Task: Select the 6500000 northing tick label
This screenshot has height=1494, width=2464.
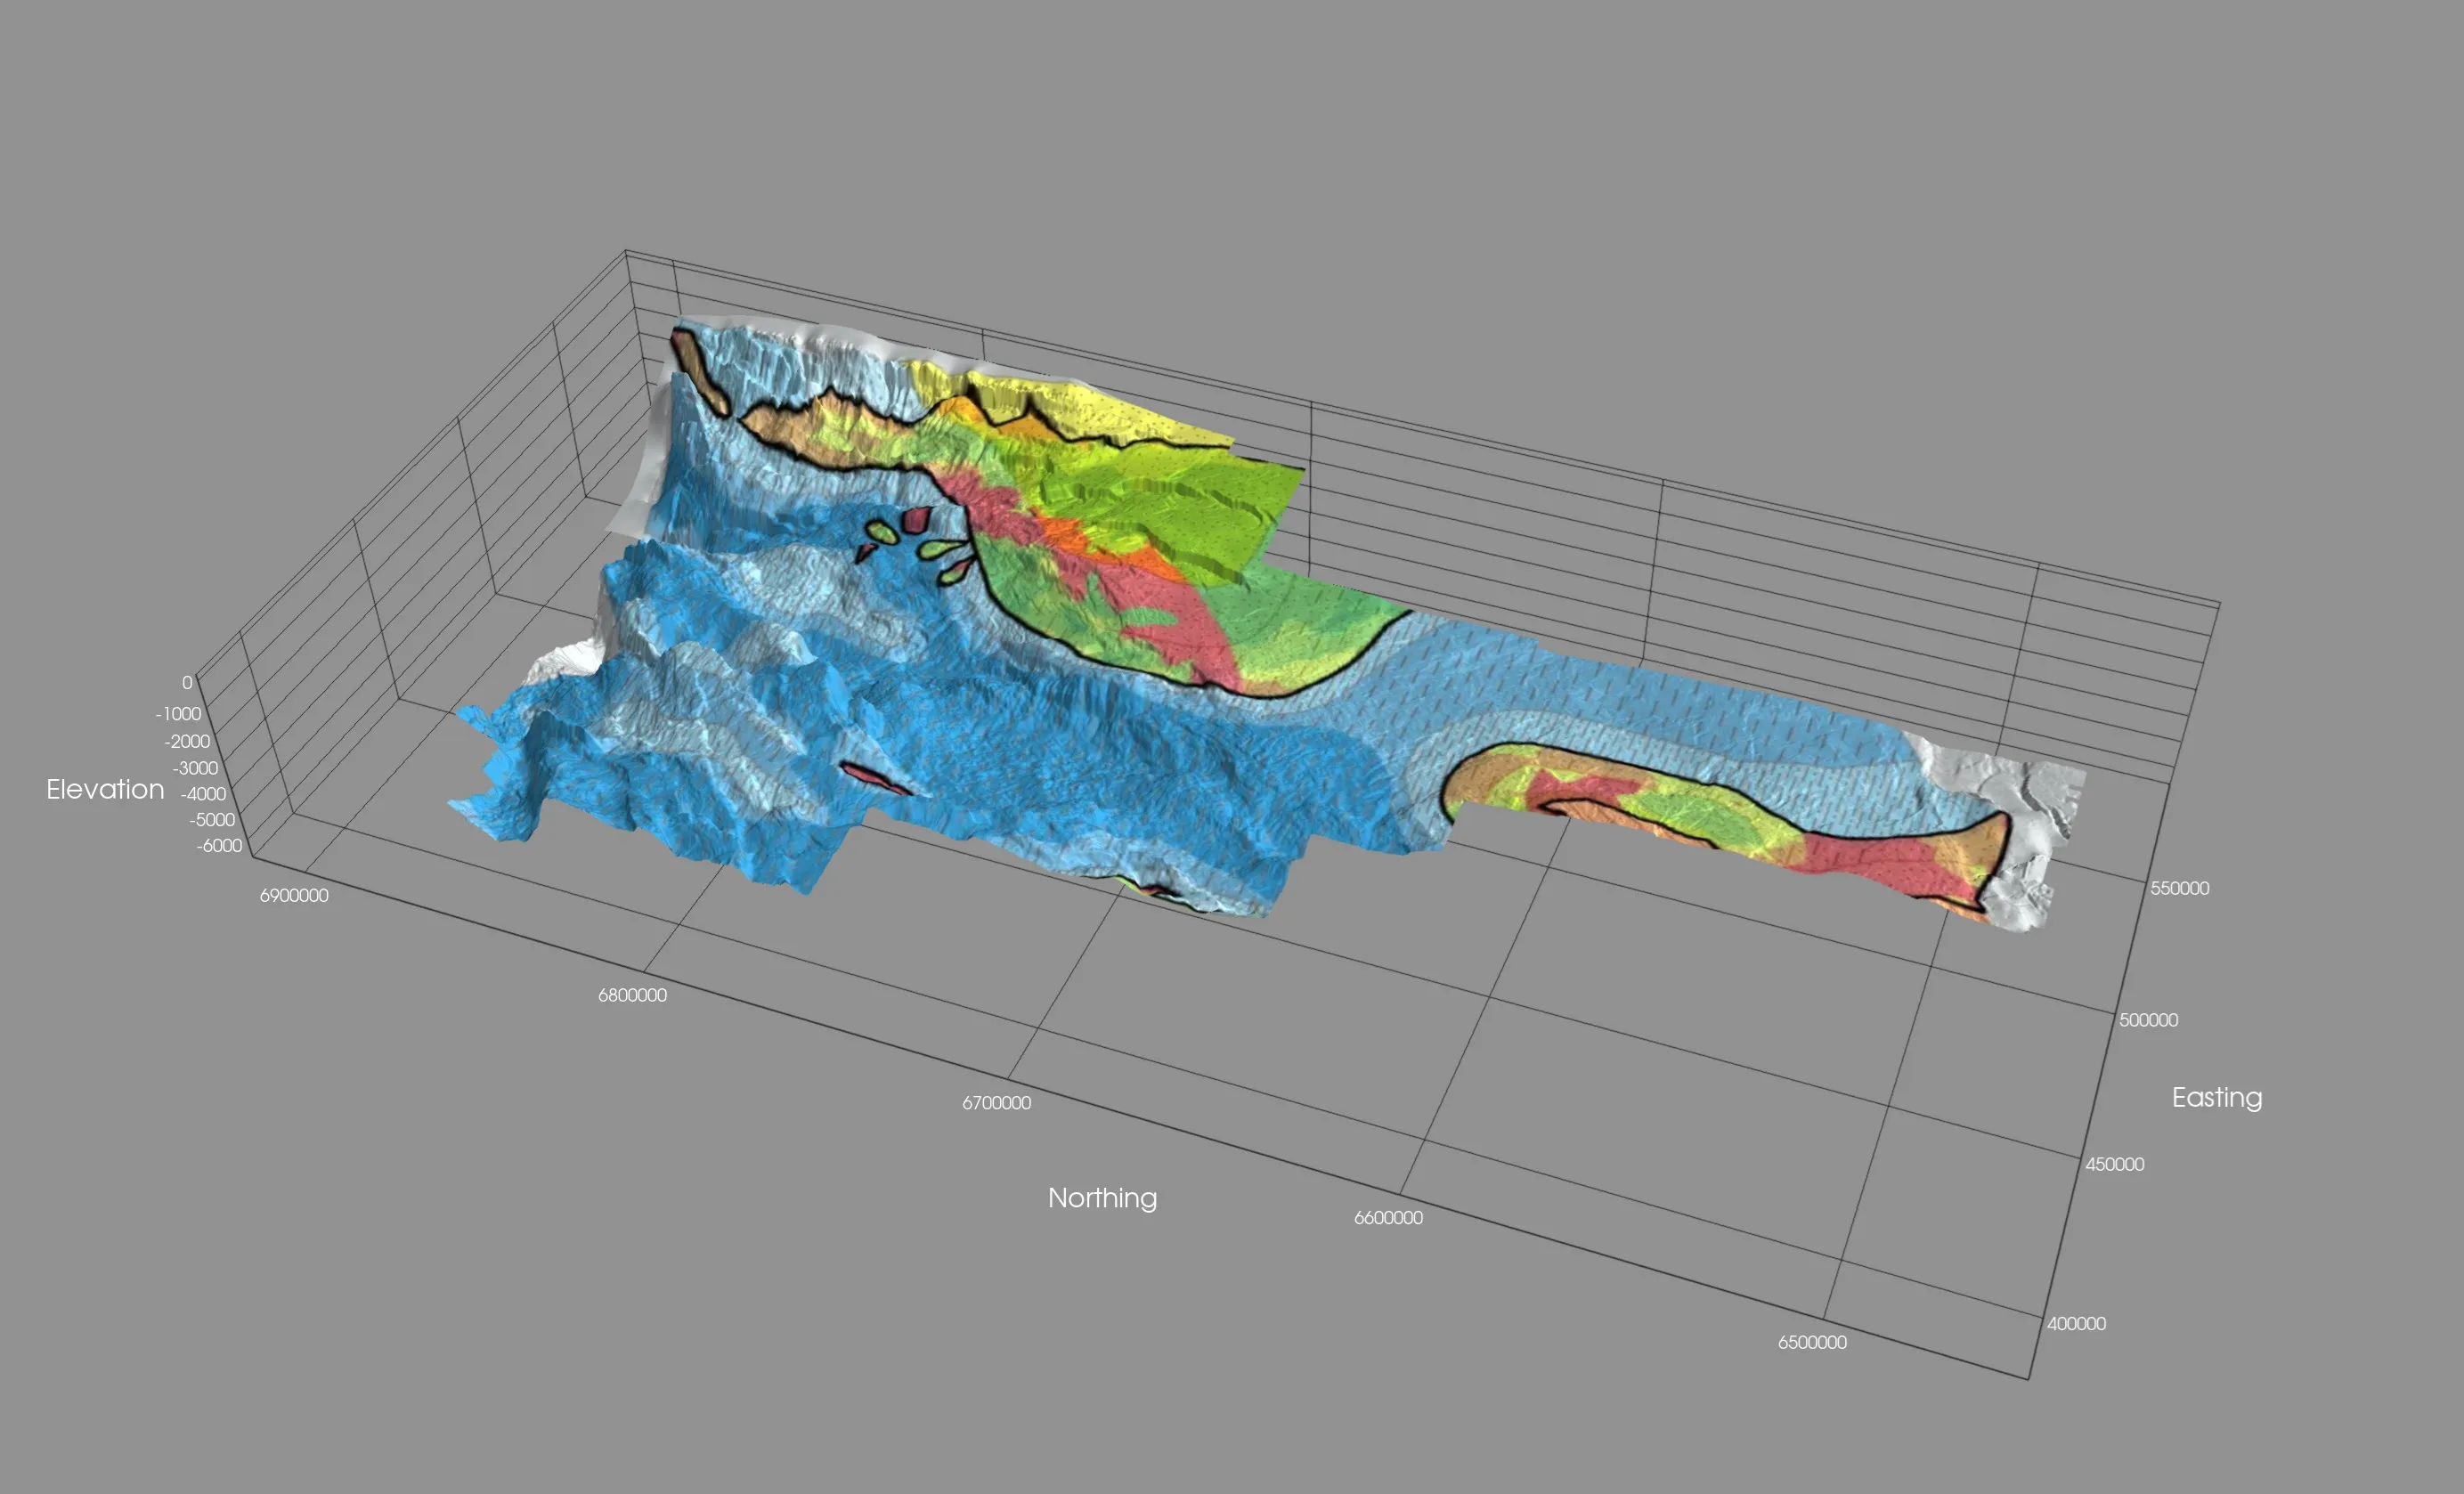Action: pos(1812,1343)
